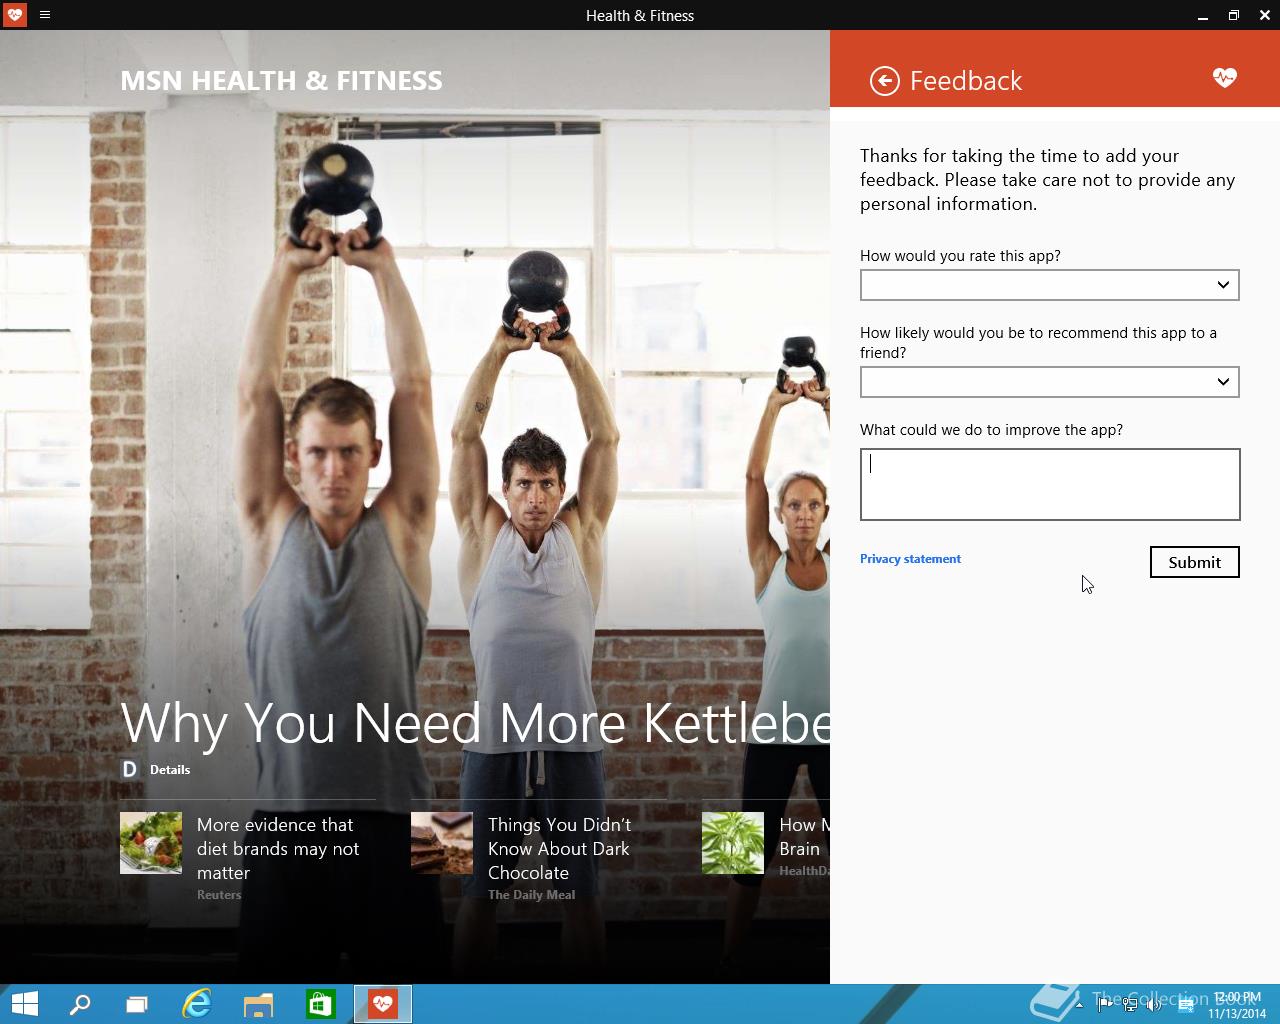Open the green plant article thumbnail
The height and width of the screenshot is (1024, 1280).
pyautogui.click(x=733, y=843)
